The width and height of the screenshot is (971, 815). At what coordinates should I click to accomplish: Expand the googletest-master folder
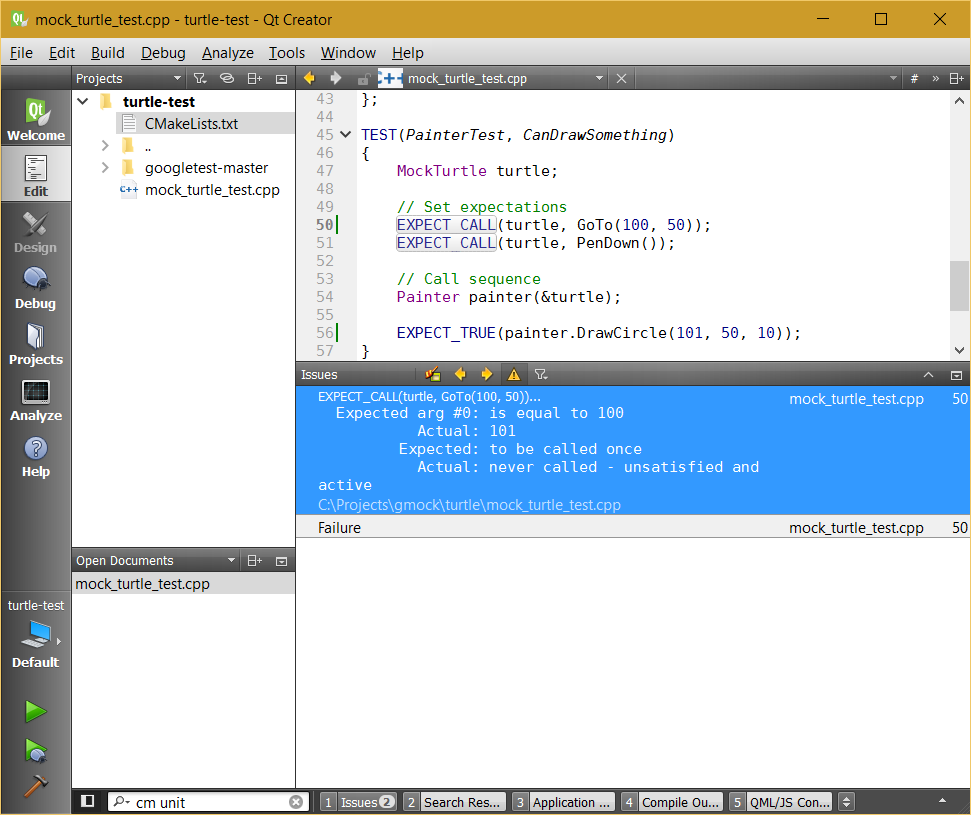pos(105,168)
